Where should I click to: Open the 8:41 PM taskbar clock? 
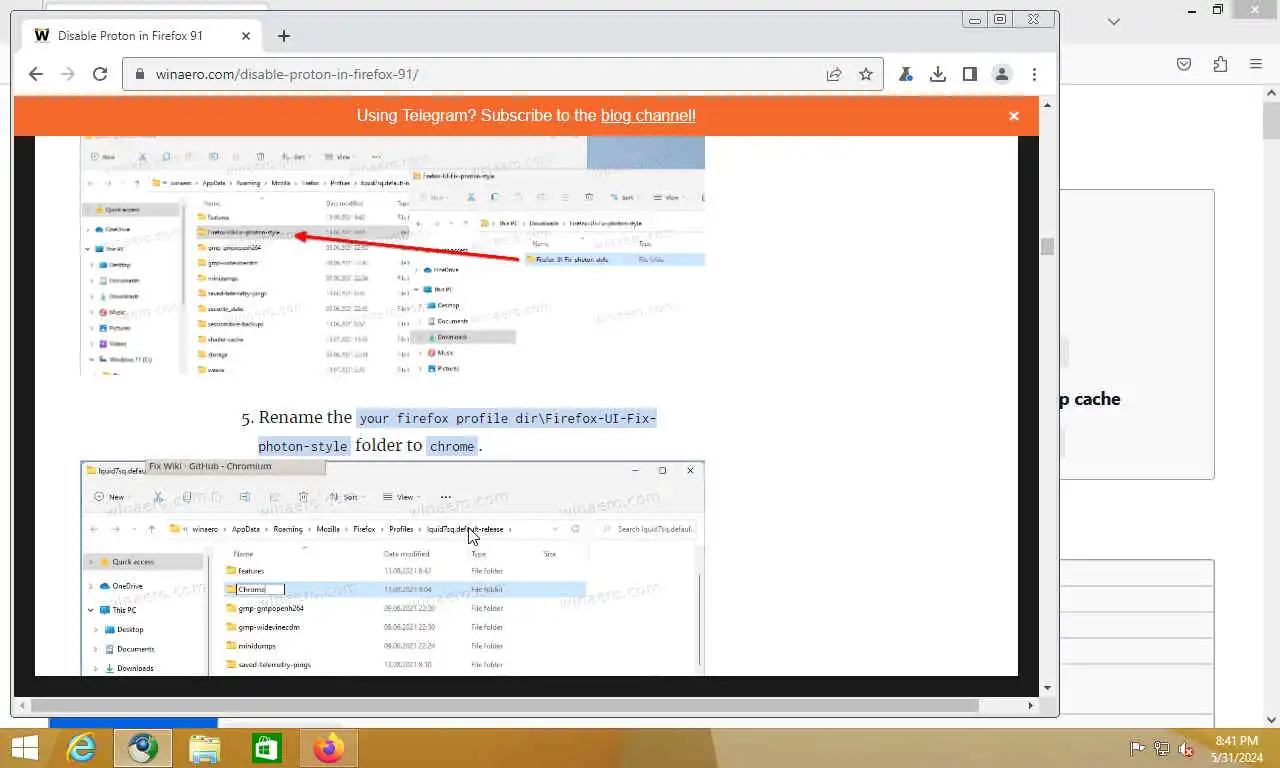click(1237, 749)
